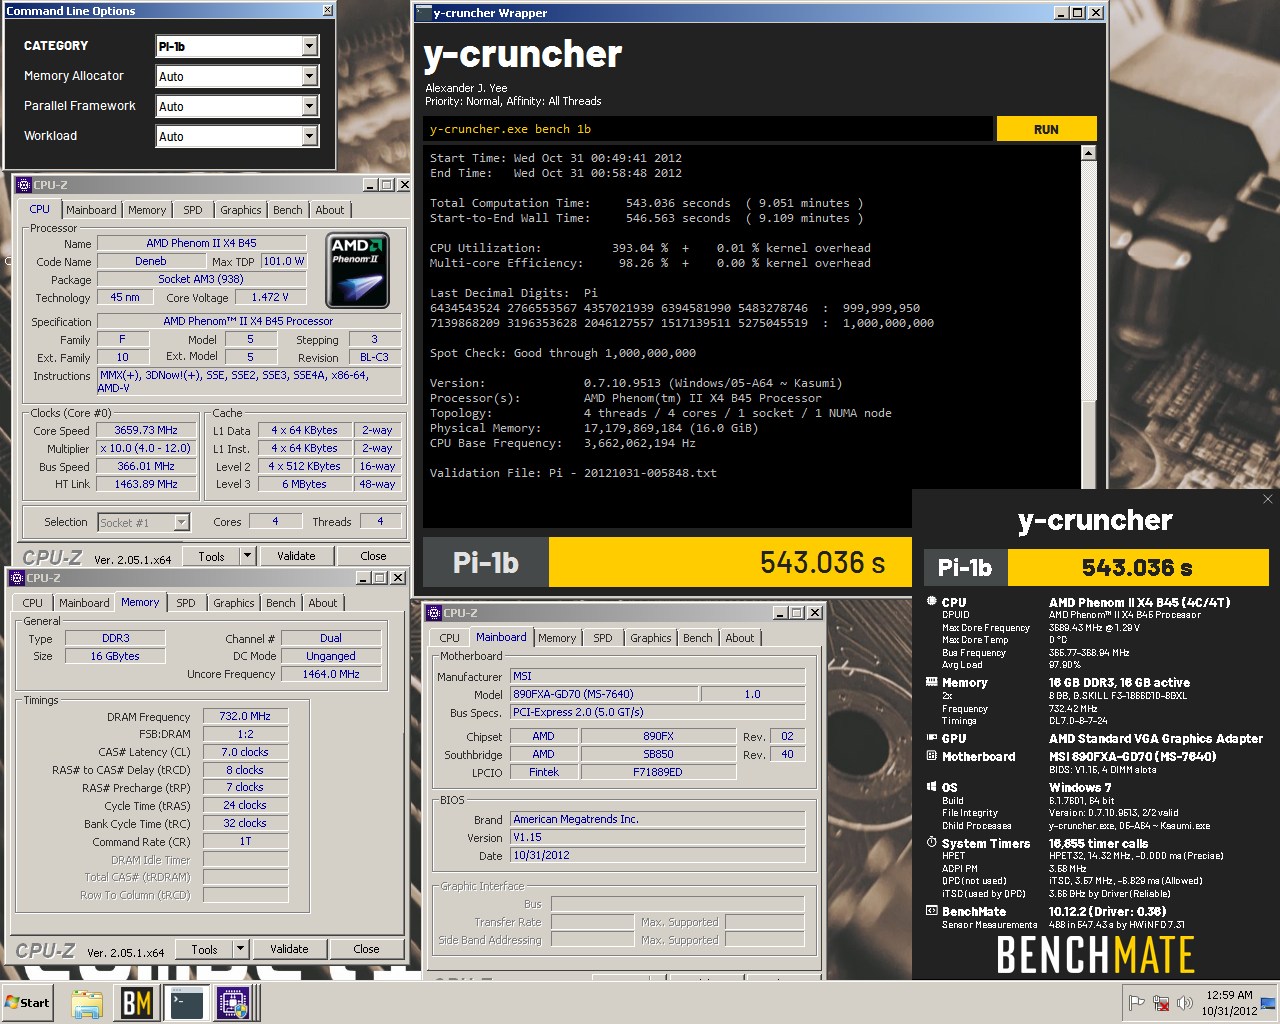The image size is (1280, 1024).
Task: Click the CPU section icon in BenchMate overlay
Action: pos(932,603)
